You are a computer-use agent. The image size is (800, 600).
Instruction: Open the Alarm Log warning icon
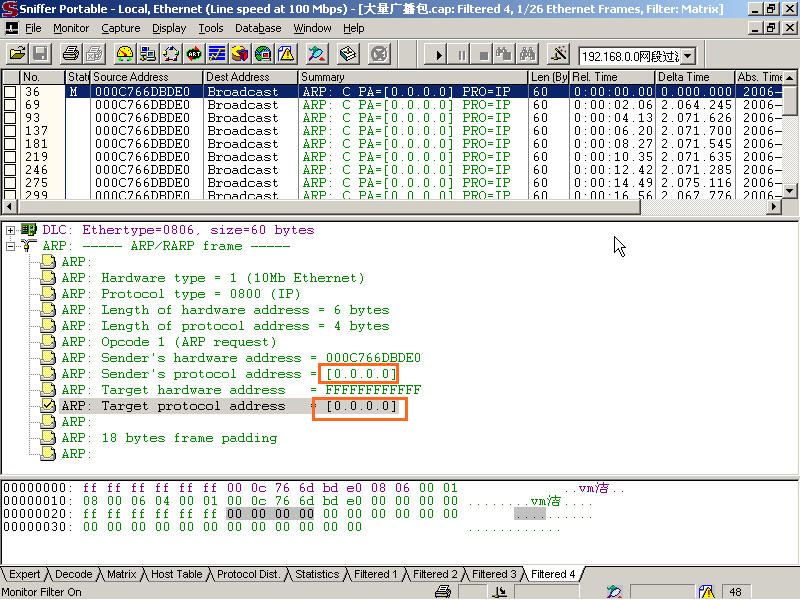[x=286, y=53]
